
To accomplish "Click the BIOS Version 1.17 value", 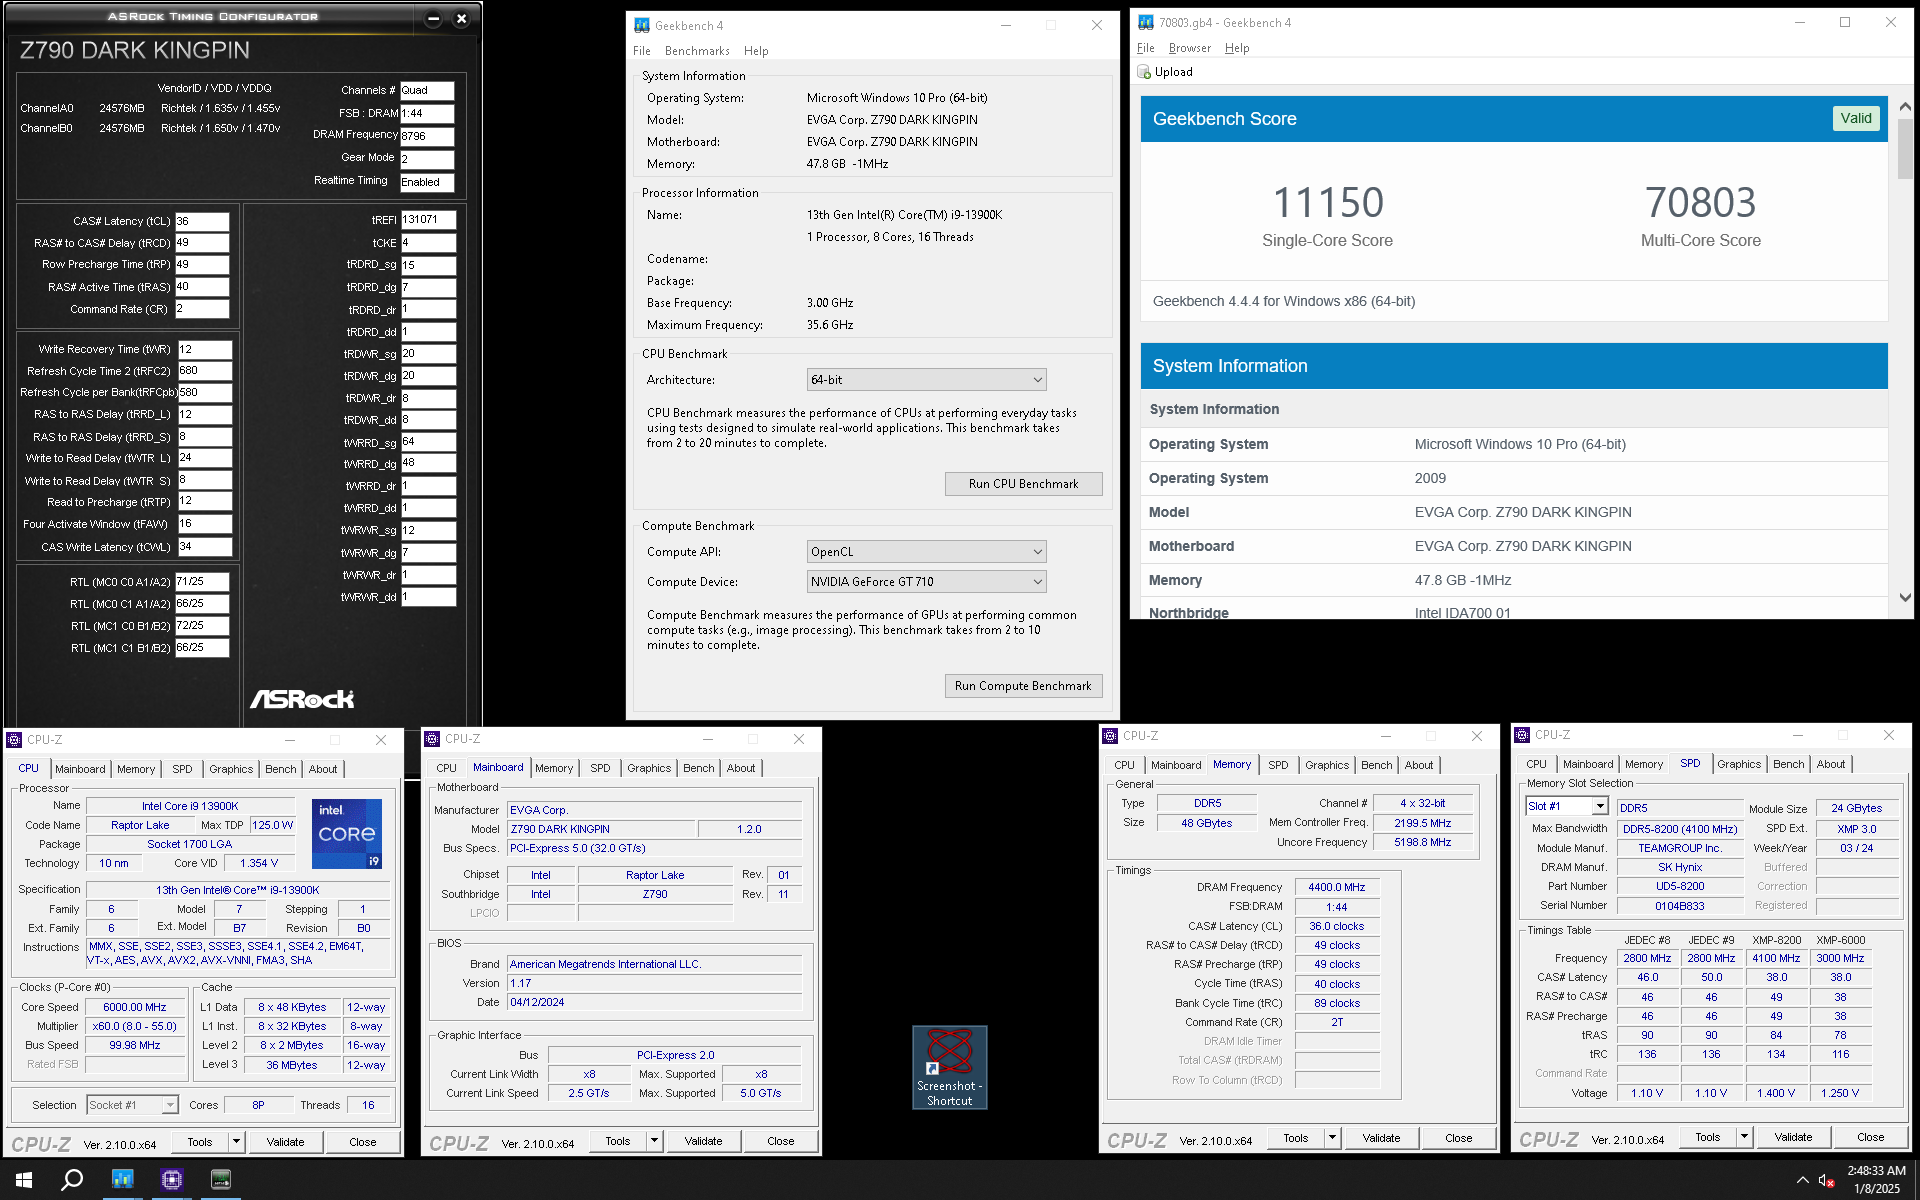I will [x=654, y=983].
